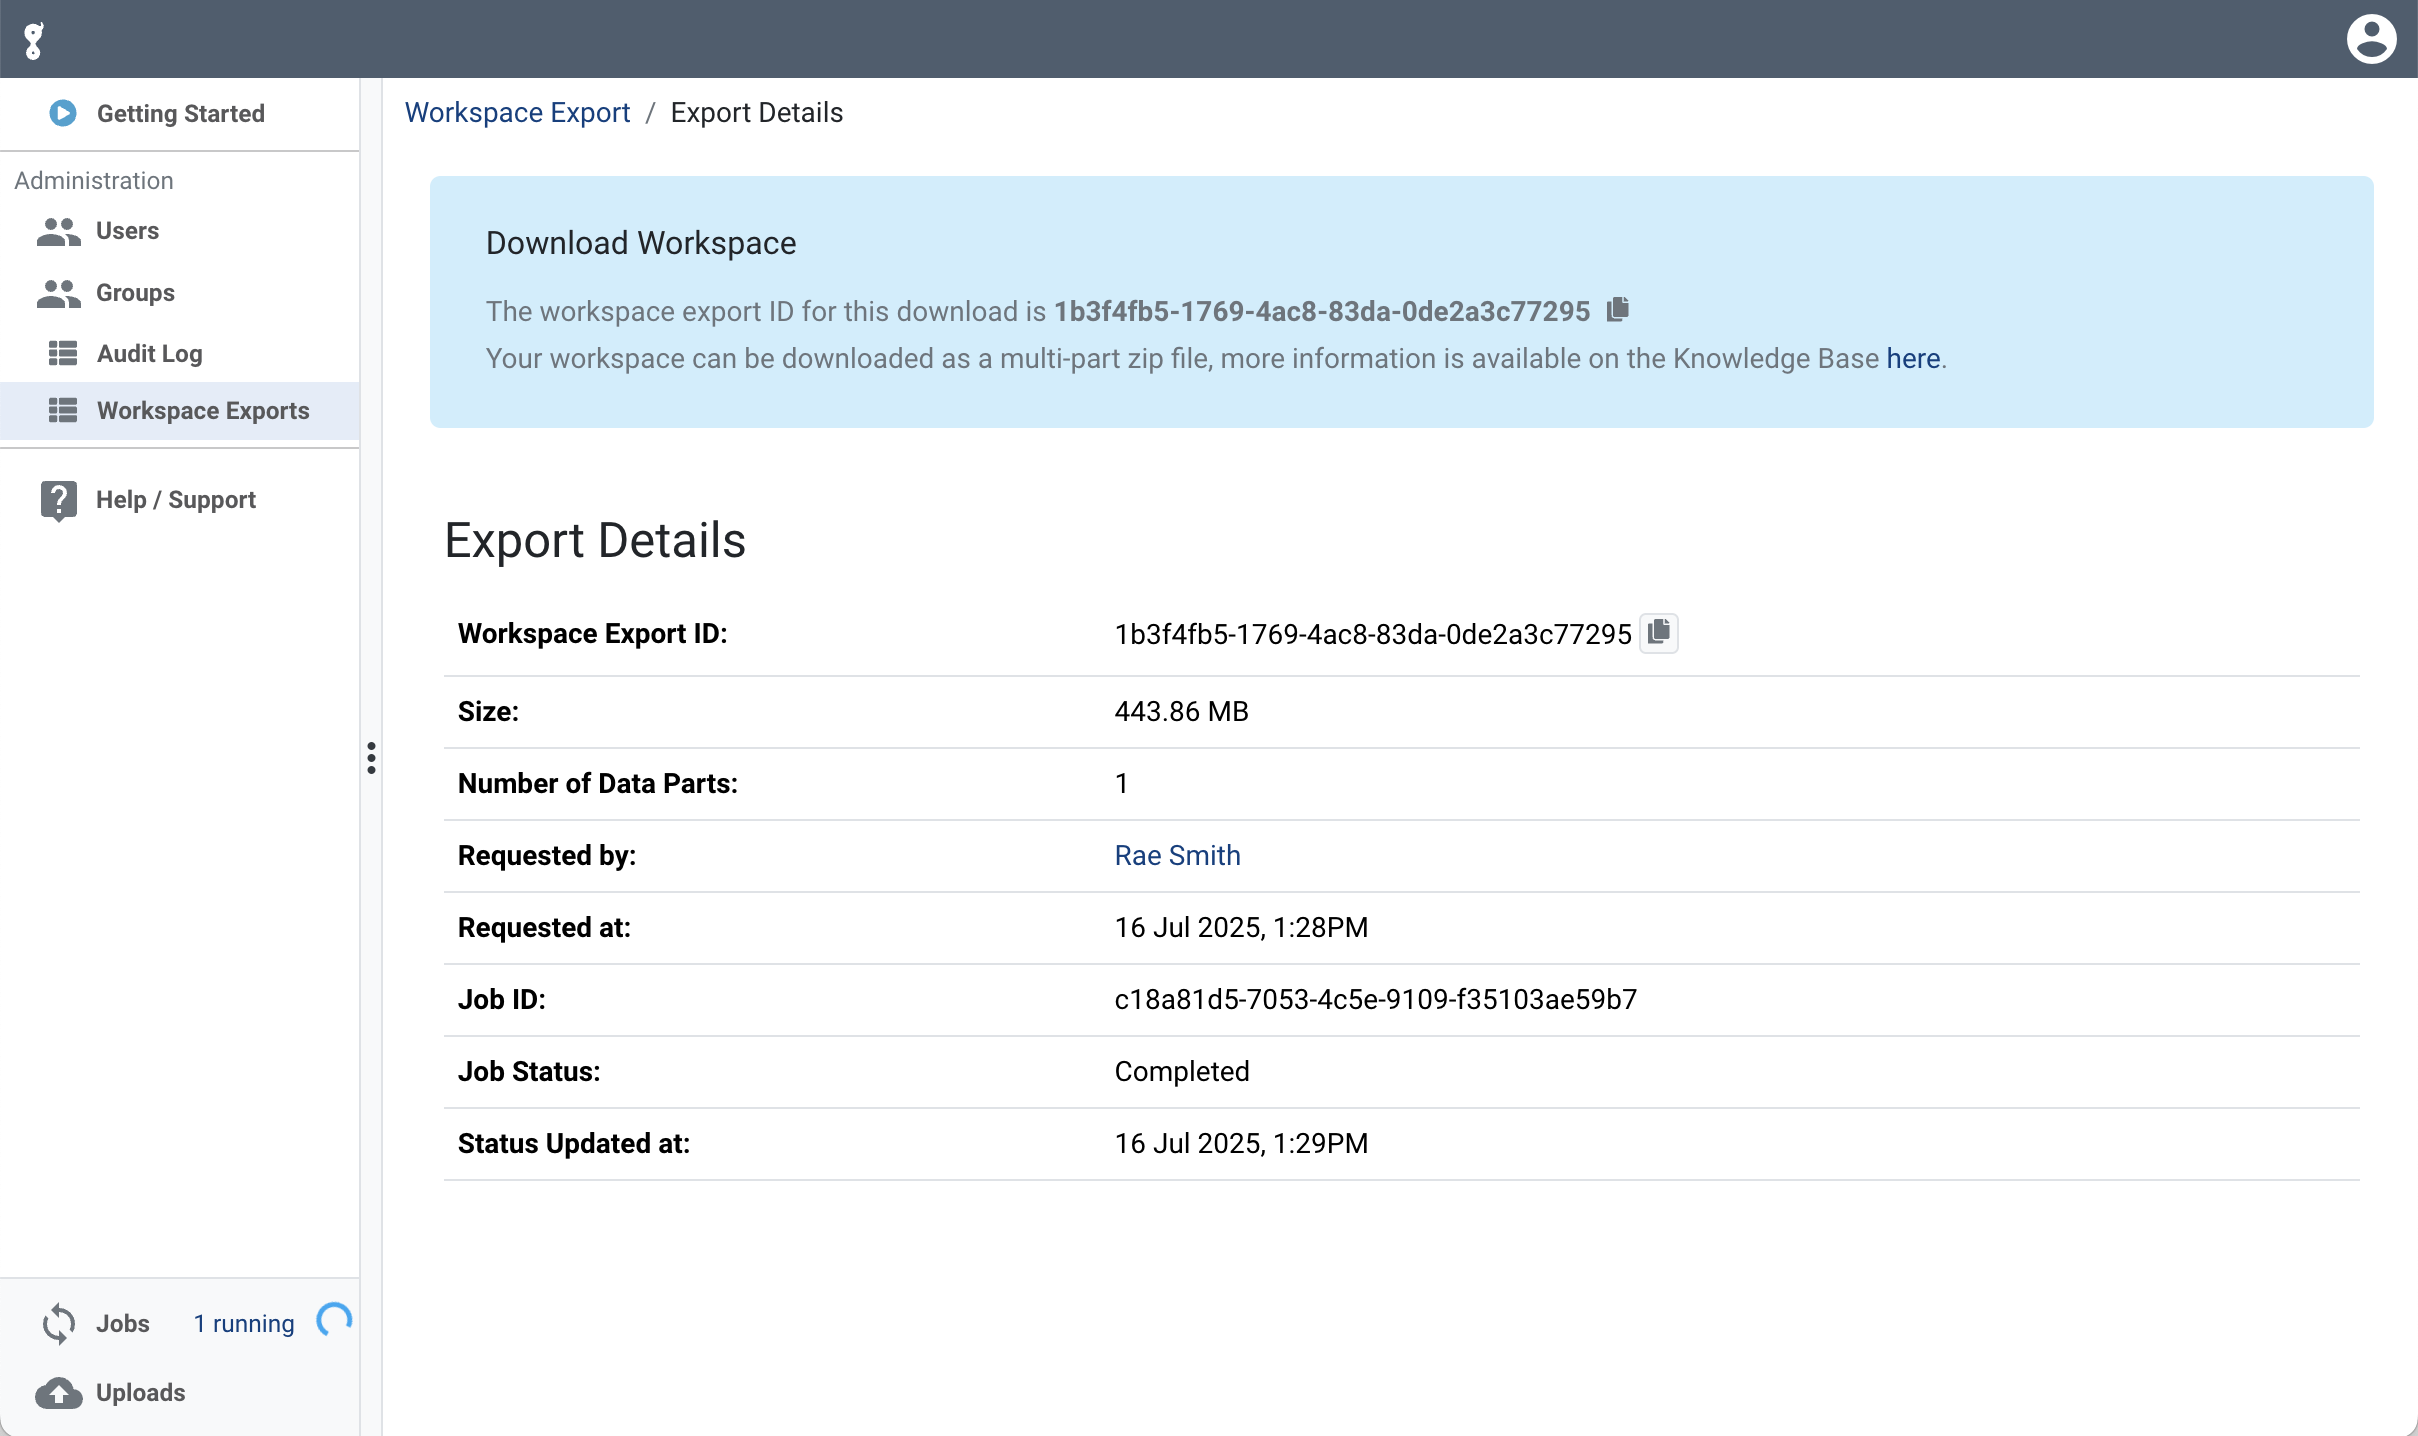Click the Workspace Export breadcrumb link
This screenshot has width=2418, height=1436.
[x=517, y=113]
